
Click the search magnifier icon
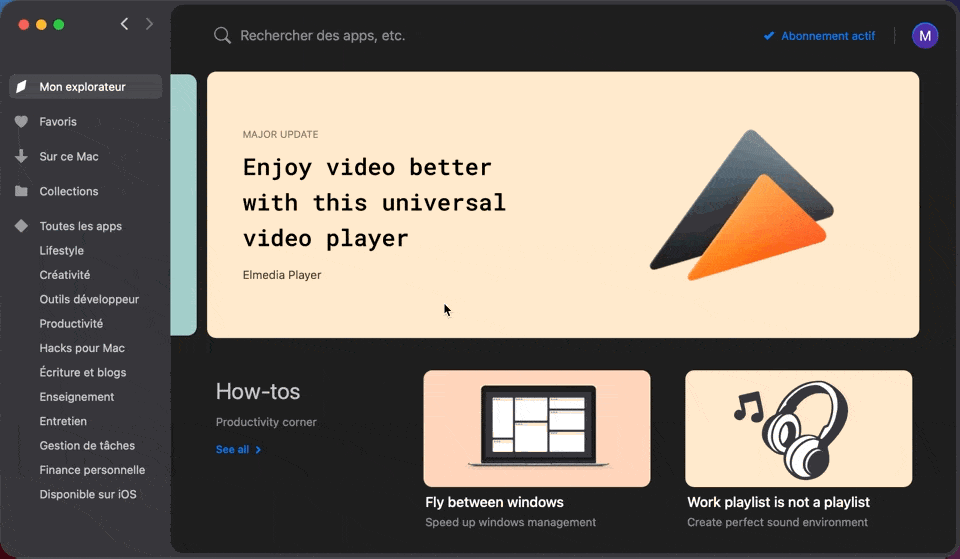coord(222,36)
